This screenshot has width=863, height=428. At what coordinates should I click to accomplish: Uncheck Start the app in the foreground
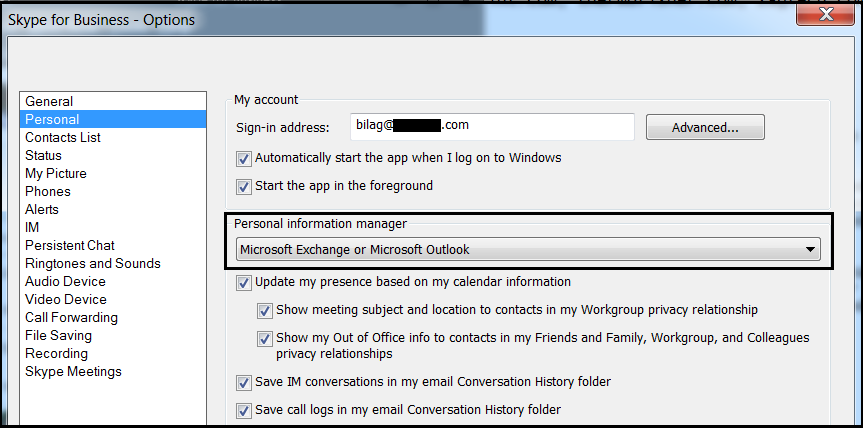tap(244, 187)
